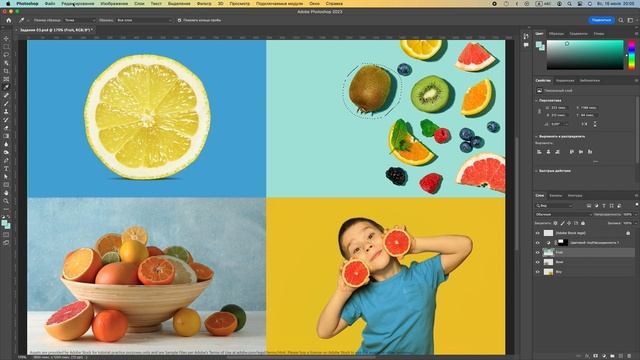Click the macOS Control Center icon

580,3
